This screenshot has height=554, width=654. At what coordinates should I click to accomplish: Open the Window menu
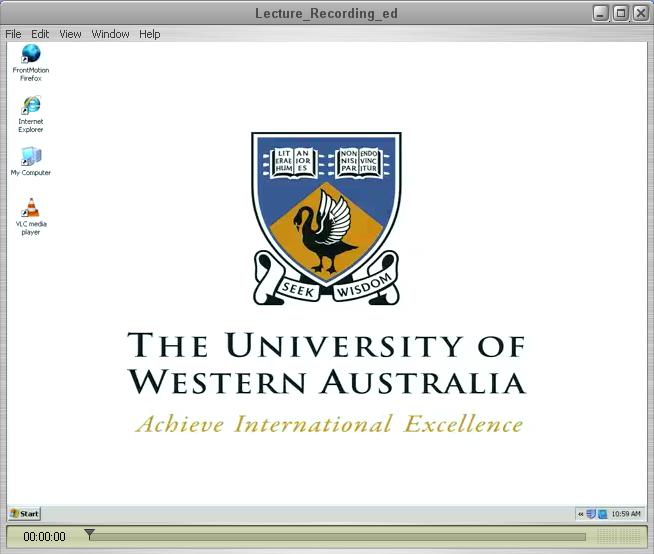click(x=110, y=34)
